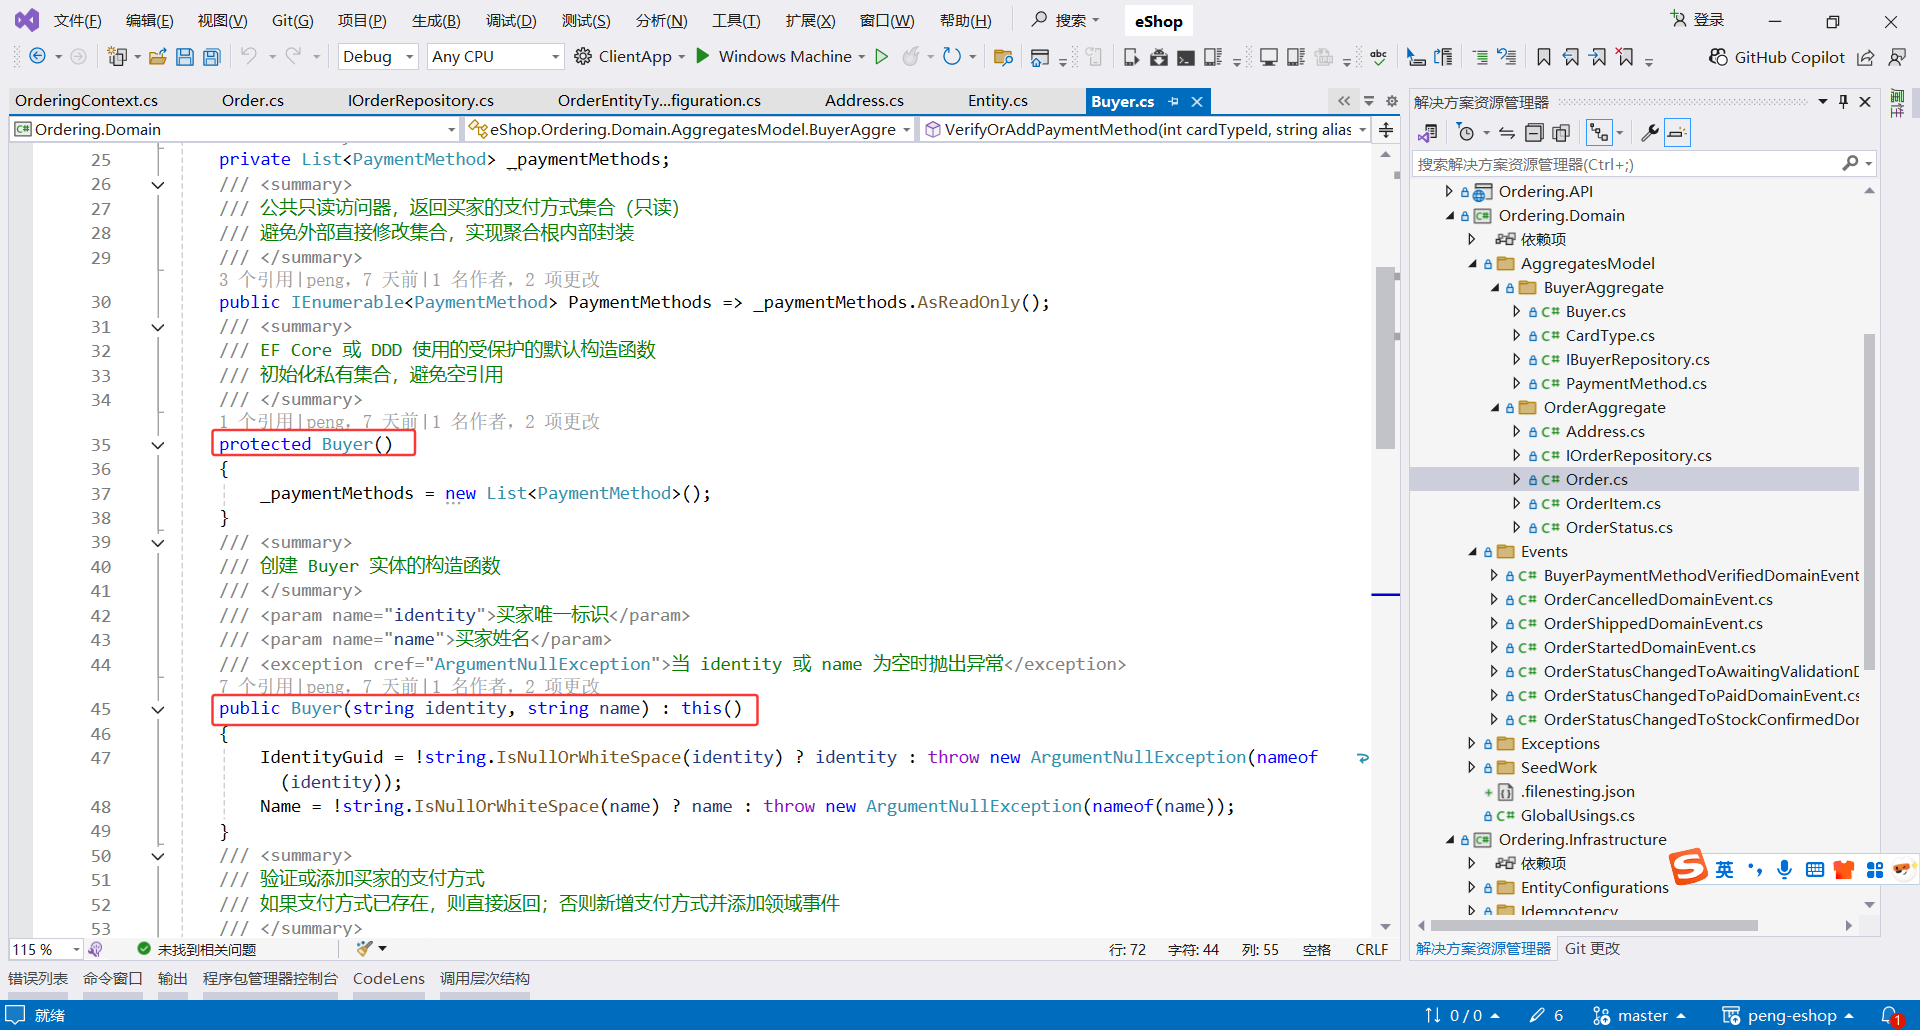The image size is (1920, 1030).
Task: Go to the previous bookmark
Action: coord(1571,57)
